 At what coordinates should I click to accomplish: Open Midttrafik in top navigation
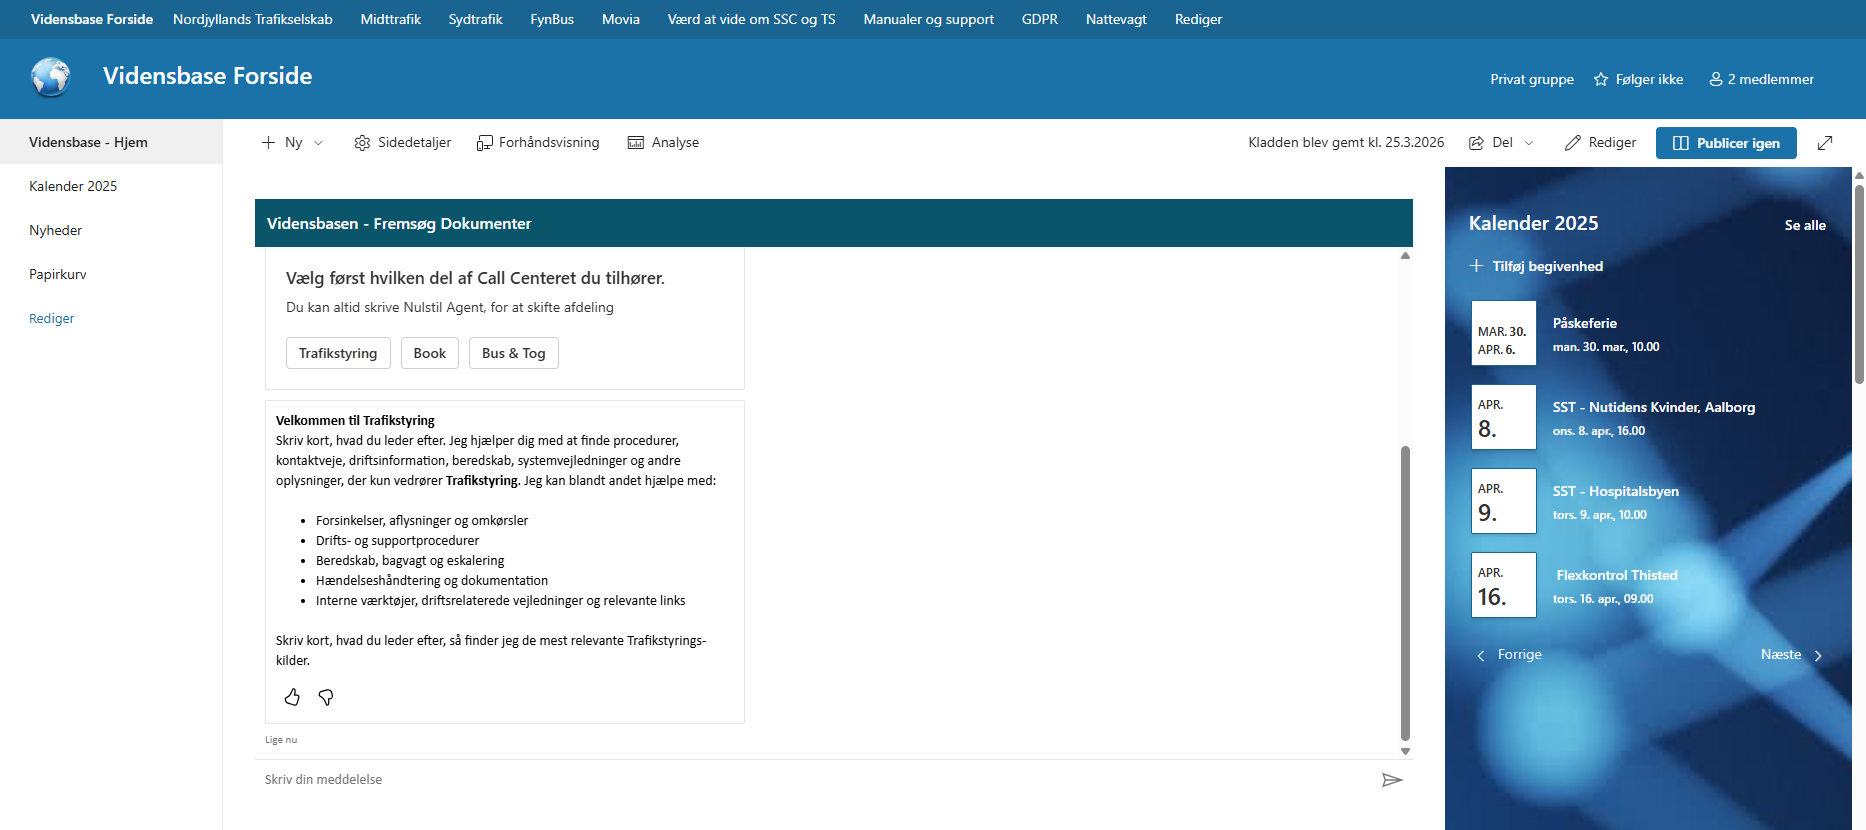(390, 19)
